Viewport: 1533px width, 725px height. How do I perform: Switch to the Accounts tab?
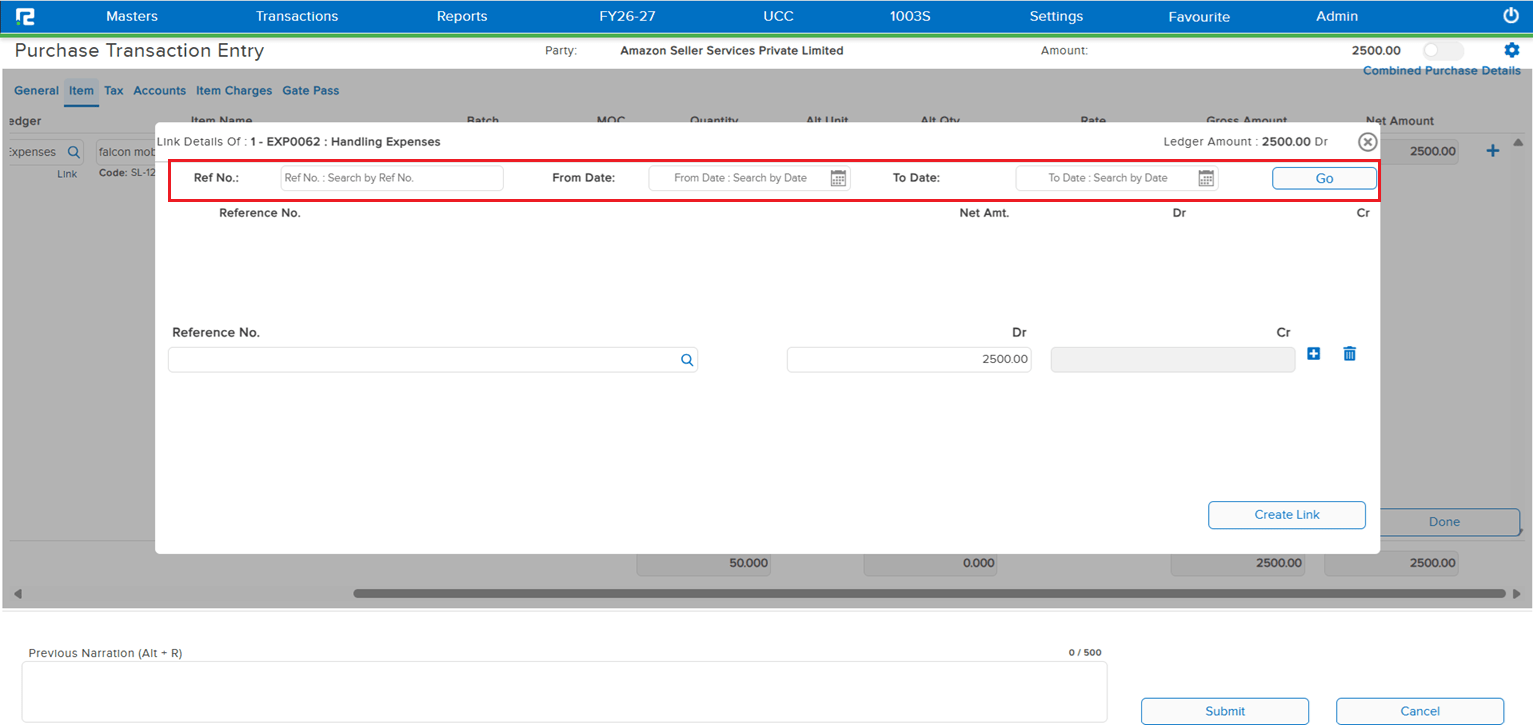(x=160, y=91)
